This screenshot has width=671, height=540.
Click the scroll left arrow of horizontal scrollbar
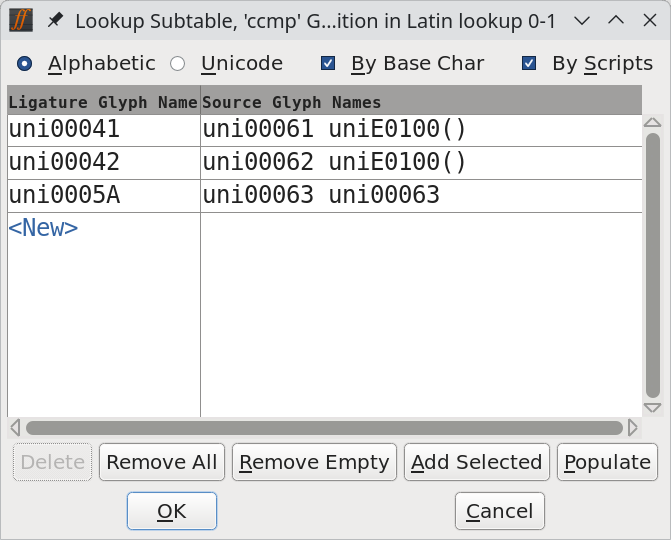[x=15, y=428]
